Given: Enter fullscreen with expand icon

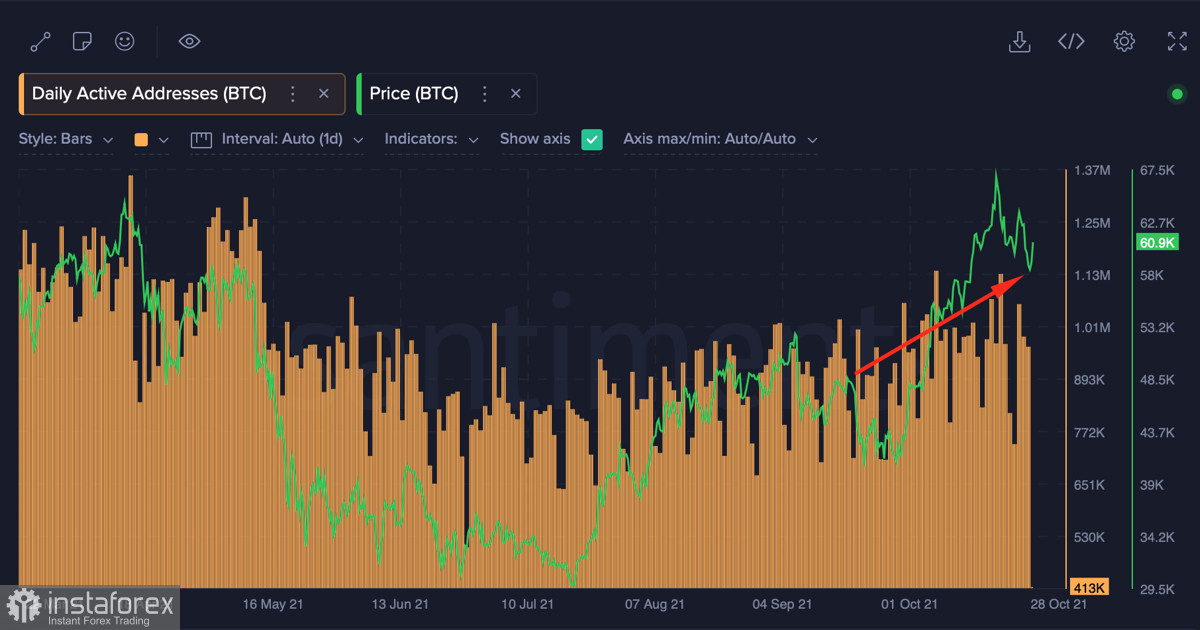Looking at the screenshot, I should coord(1177,41).
